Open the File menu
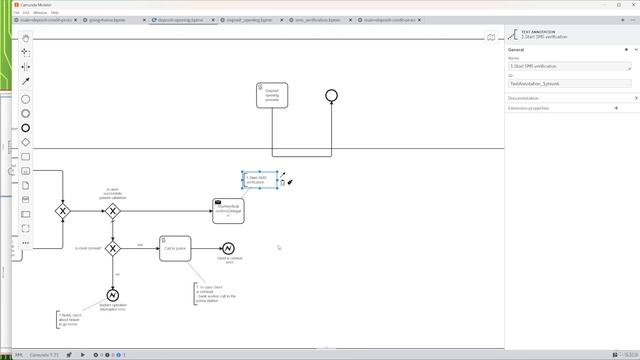Image resolution: width=640 pixels, height=360 pixels. tap(16, 13)
